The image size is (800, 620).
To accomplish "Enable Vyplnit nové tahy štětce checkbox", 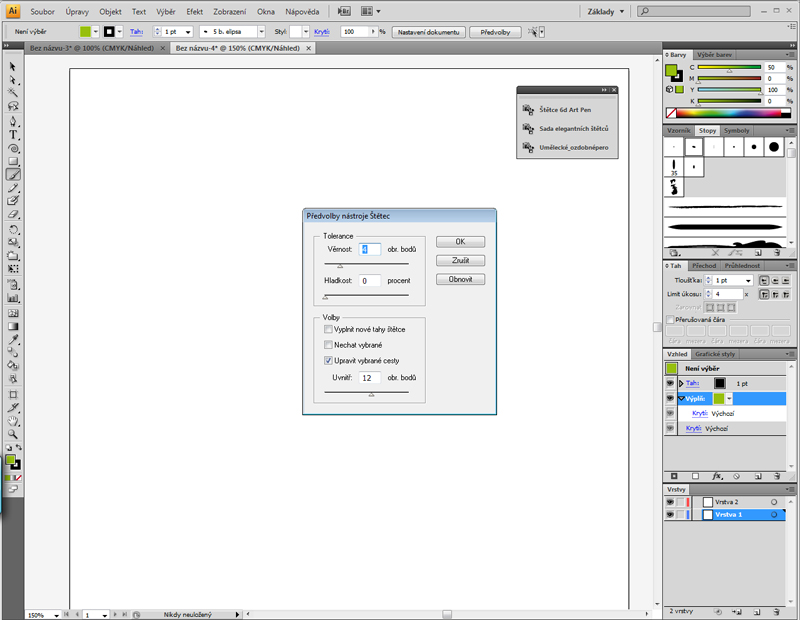I will pyautogui.click(x=329, y=329).
